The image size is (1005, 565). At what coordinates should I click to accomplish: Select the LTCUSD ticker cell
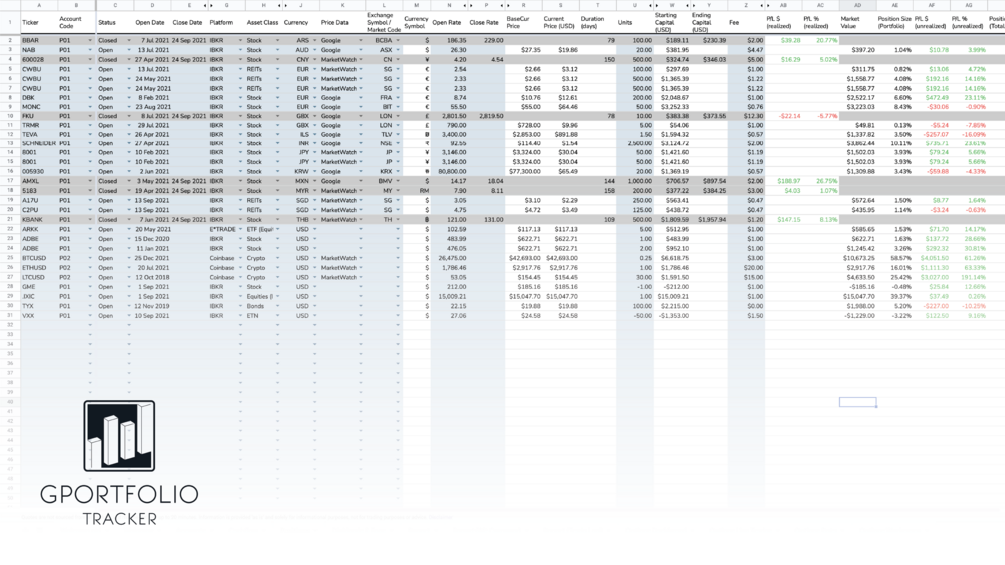tap(39, 277)
